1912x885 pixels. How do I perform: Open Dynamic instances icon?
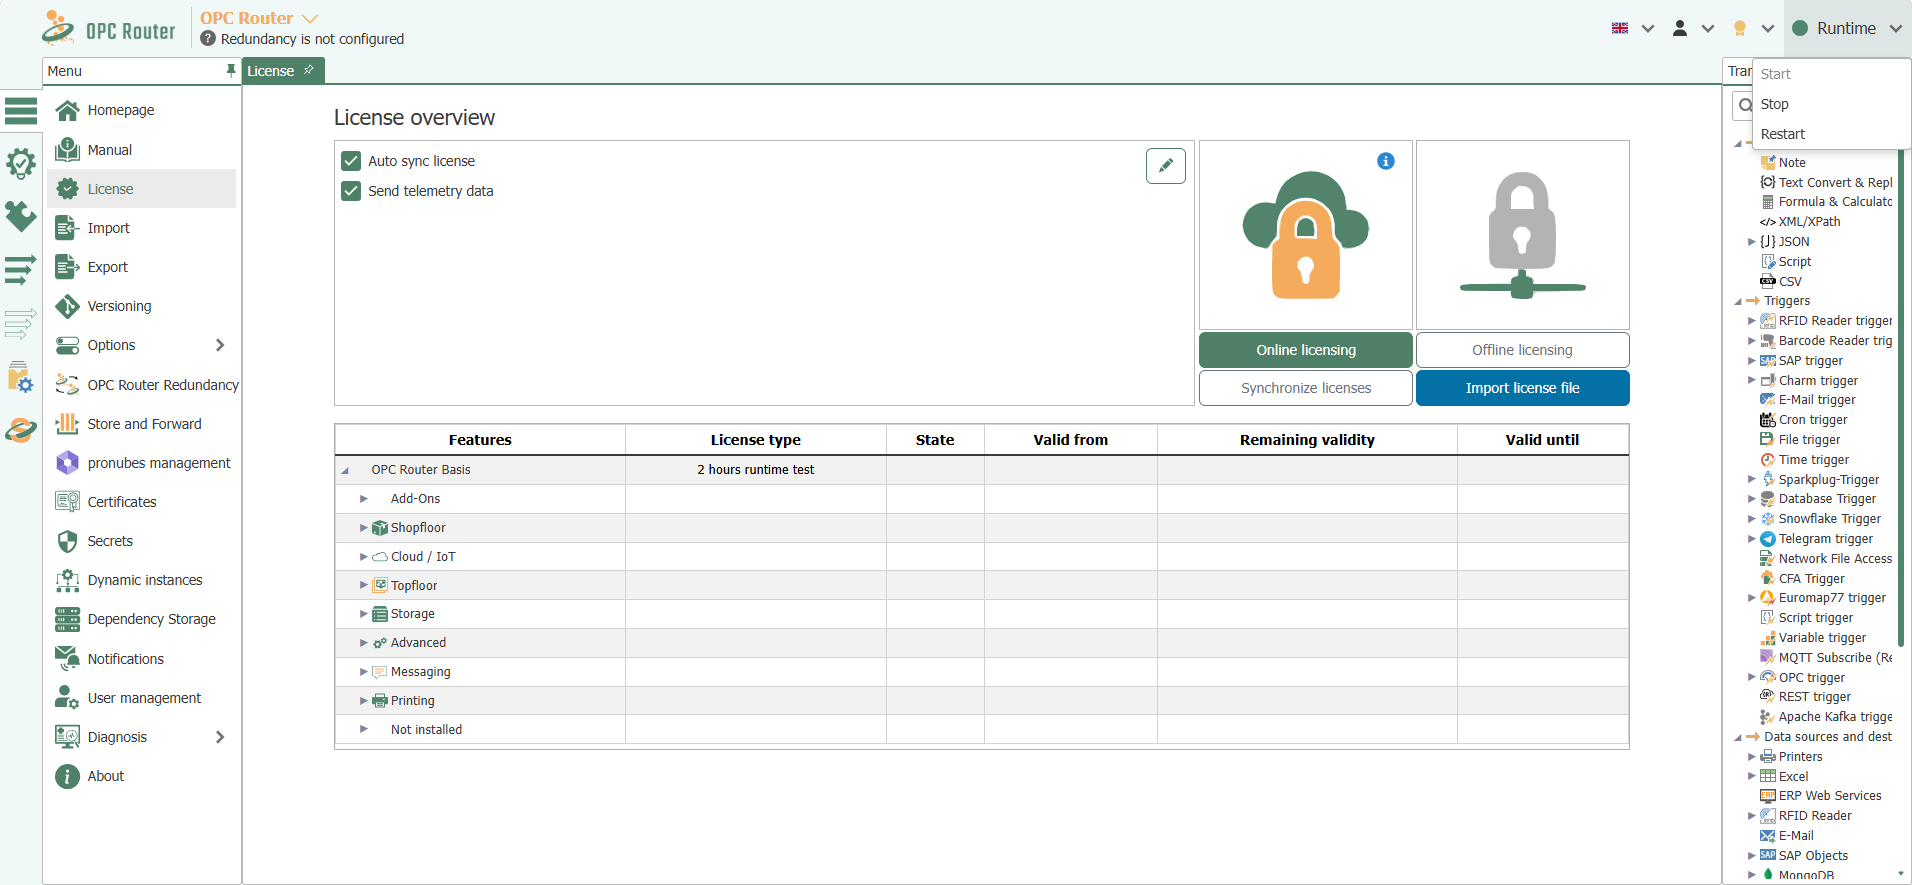pos(67,580)
